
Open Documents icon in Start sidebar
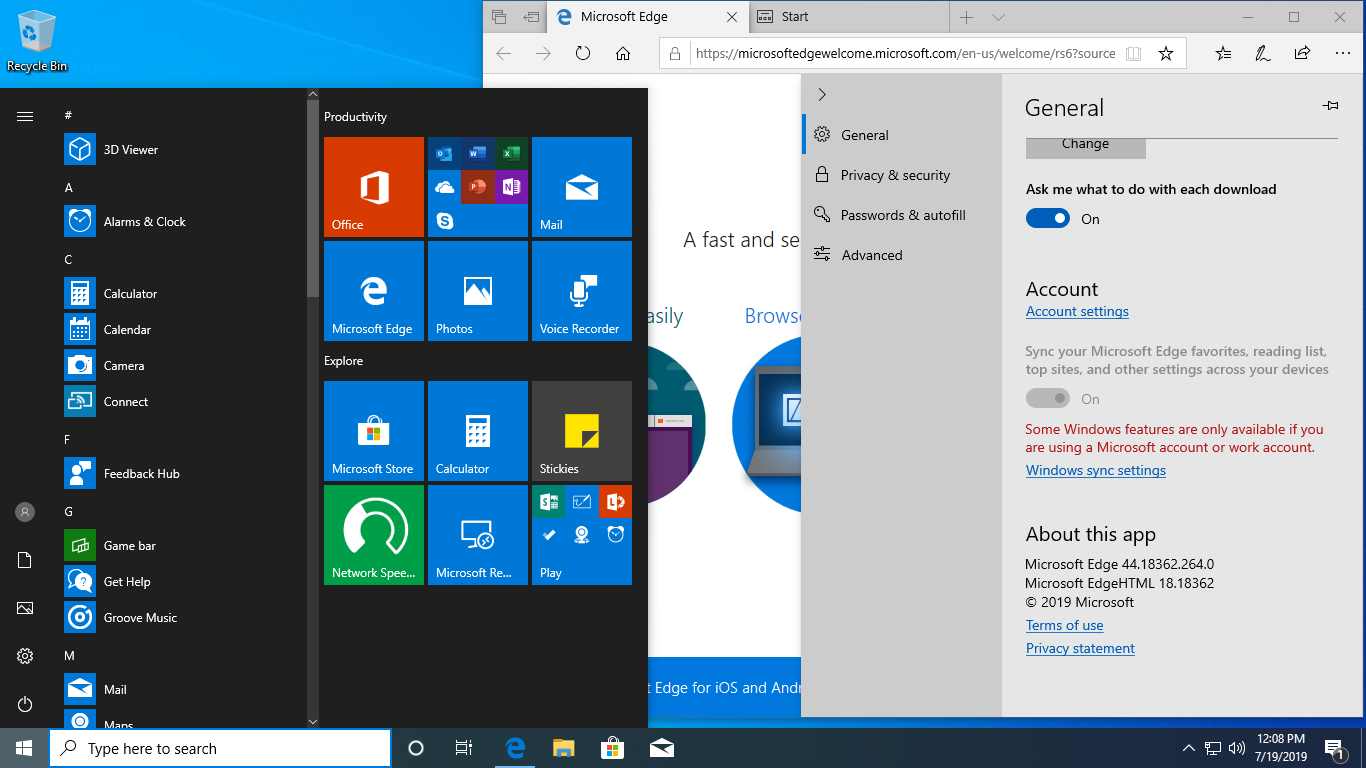click(x=25, y=560)
